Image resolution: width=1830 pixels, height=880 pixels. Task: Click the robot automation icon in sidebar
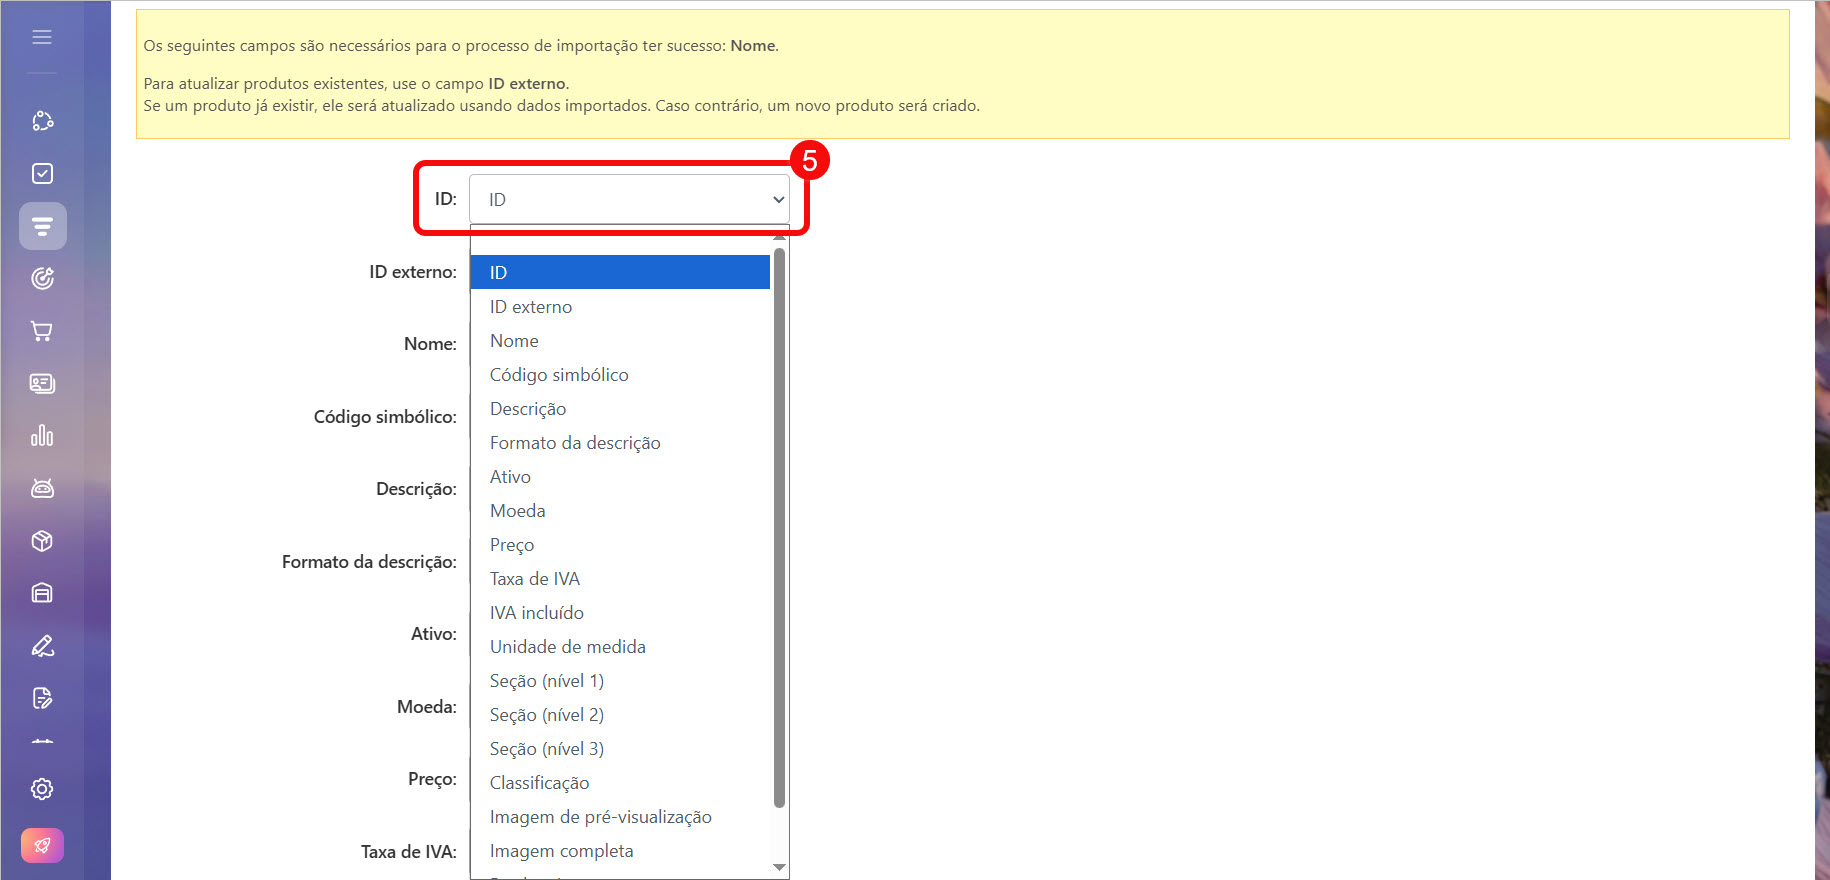point(42,488)
